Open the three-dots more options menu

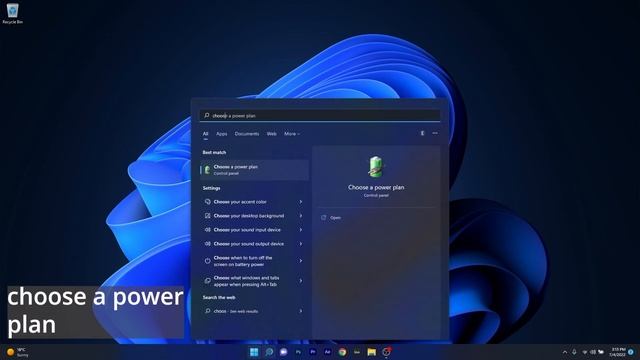[435, 133]
